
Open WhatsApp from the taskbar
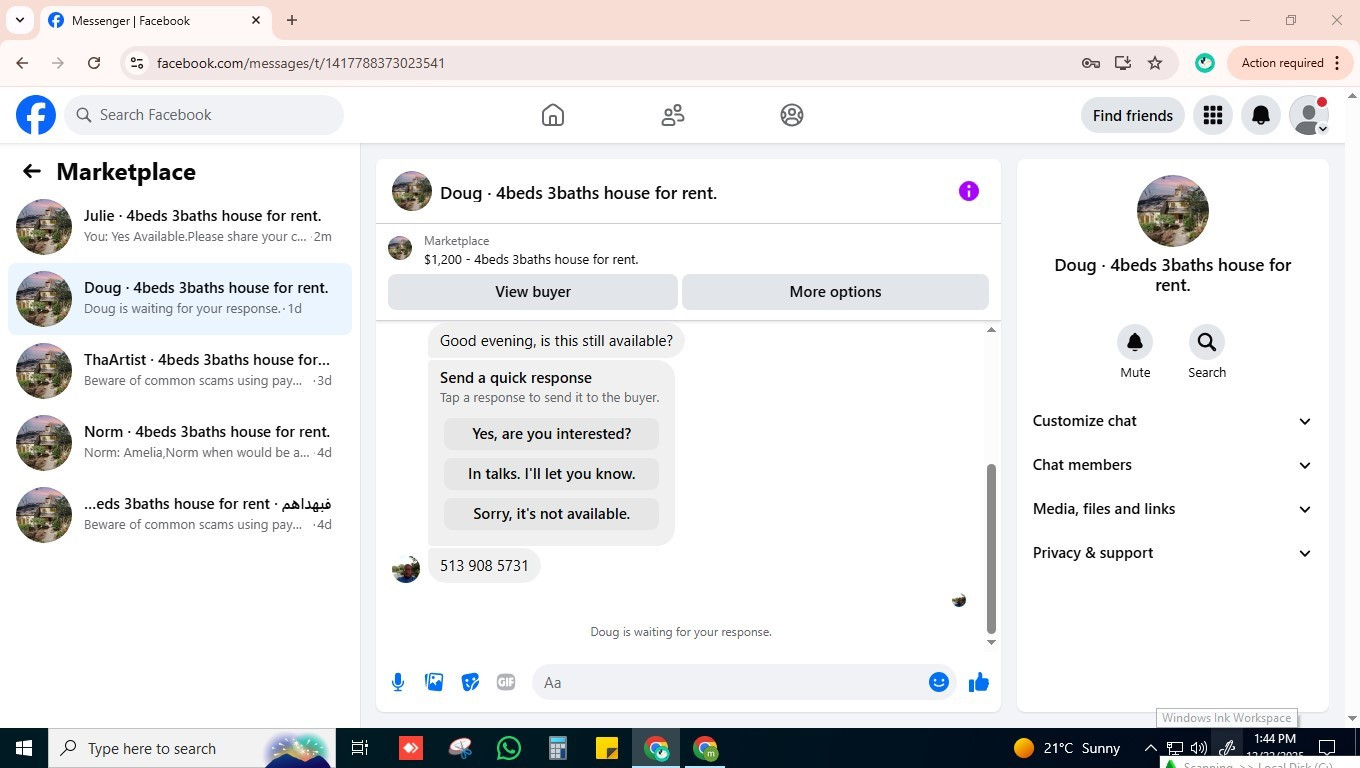(509, 748)
